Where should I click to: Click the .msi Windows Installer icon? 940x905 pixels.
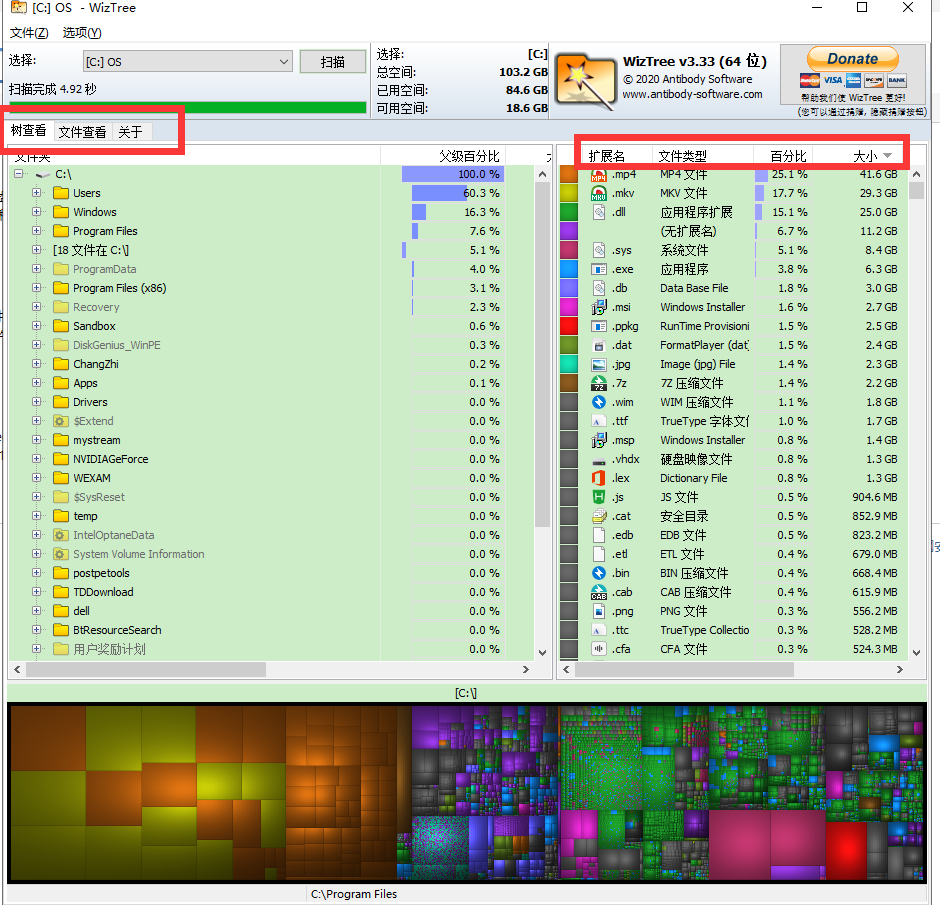click(x=599, y=307)
